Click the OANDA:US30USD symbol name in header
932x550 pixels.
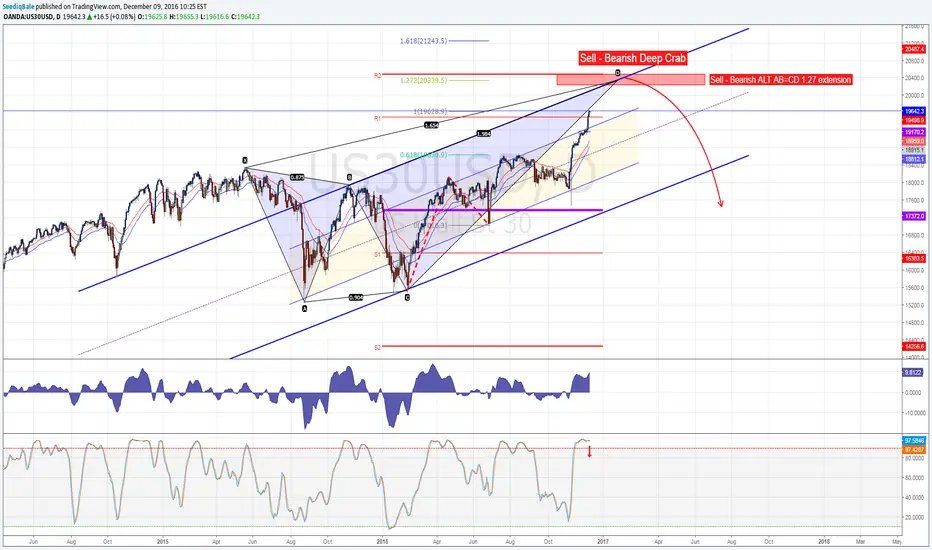[x=27, y=17]
